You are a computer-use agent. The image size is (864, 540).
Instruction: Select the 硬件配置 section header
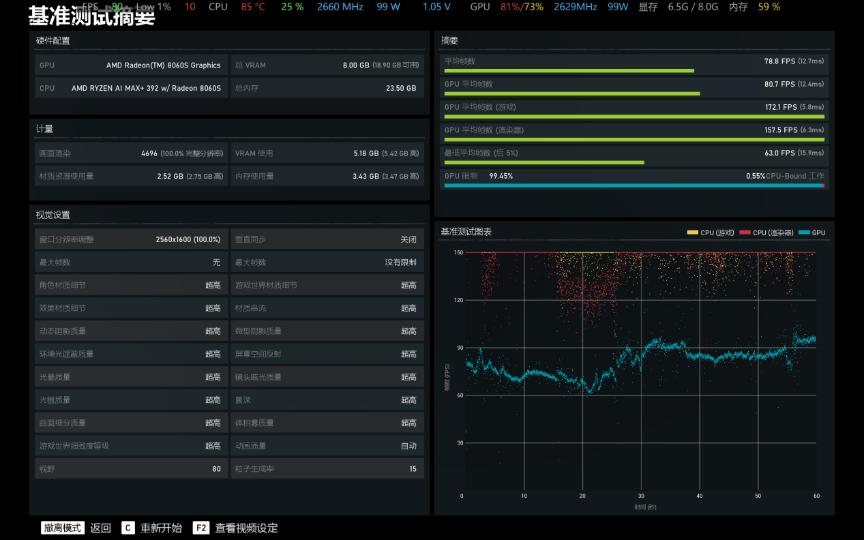(x=53, y=40)
